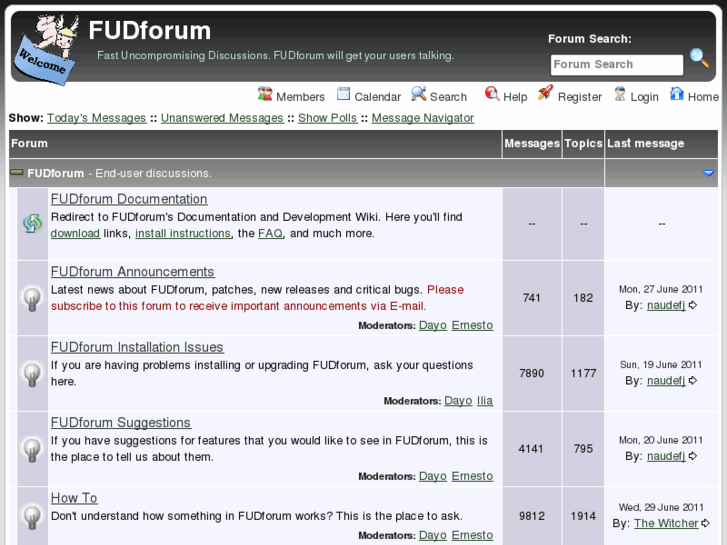View moderator Dayo in Announcements row
The height and width of the screenshot is (545, 727).
[x=433, y=325]
